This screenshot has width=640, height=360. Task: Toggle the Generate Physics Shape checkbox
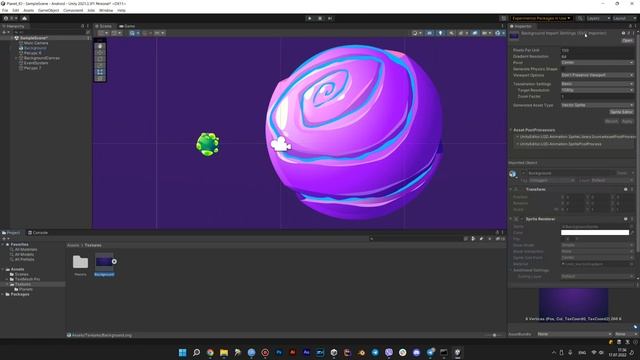(563, 69)
